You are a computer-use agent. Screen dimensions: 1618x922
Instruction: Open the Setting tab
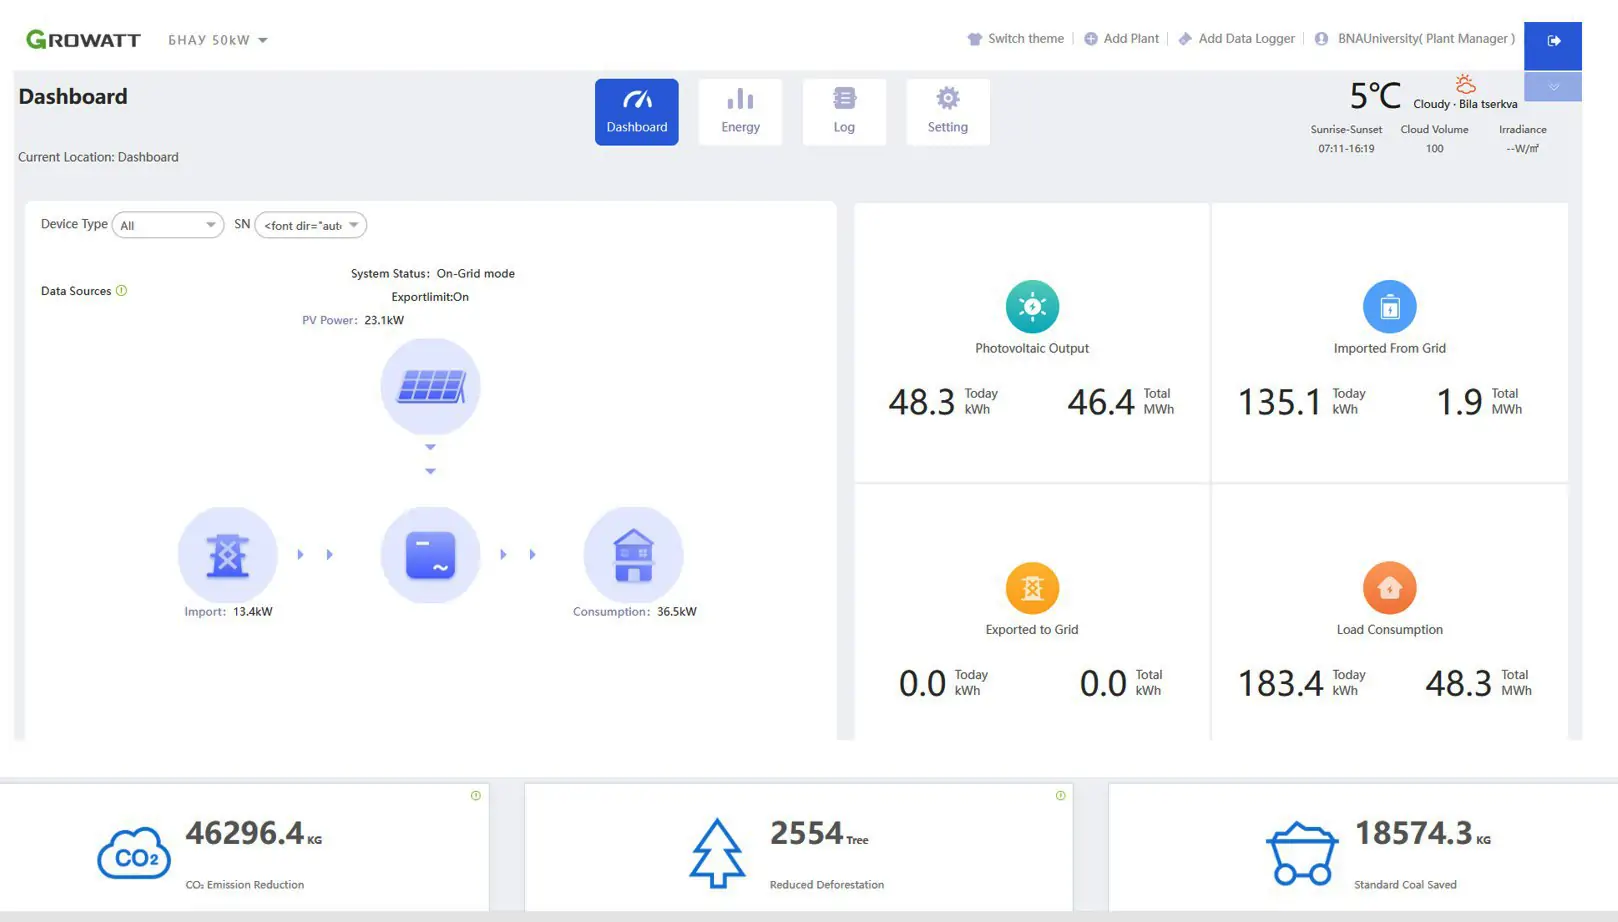click(947, 112)
